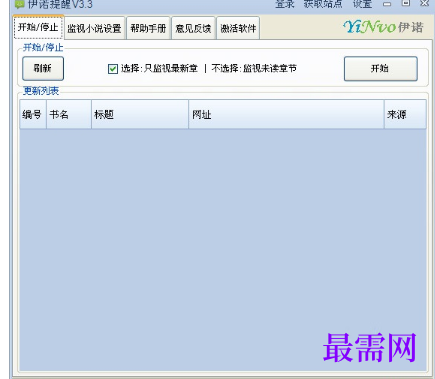Sort by the 书名 column header
Image resolution: width=435 pixels, height=379 pixels.
(x=69, y=114)
